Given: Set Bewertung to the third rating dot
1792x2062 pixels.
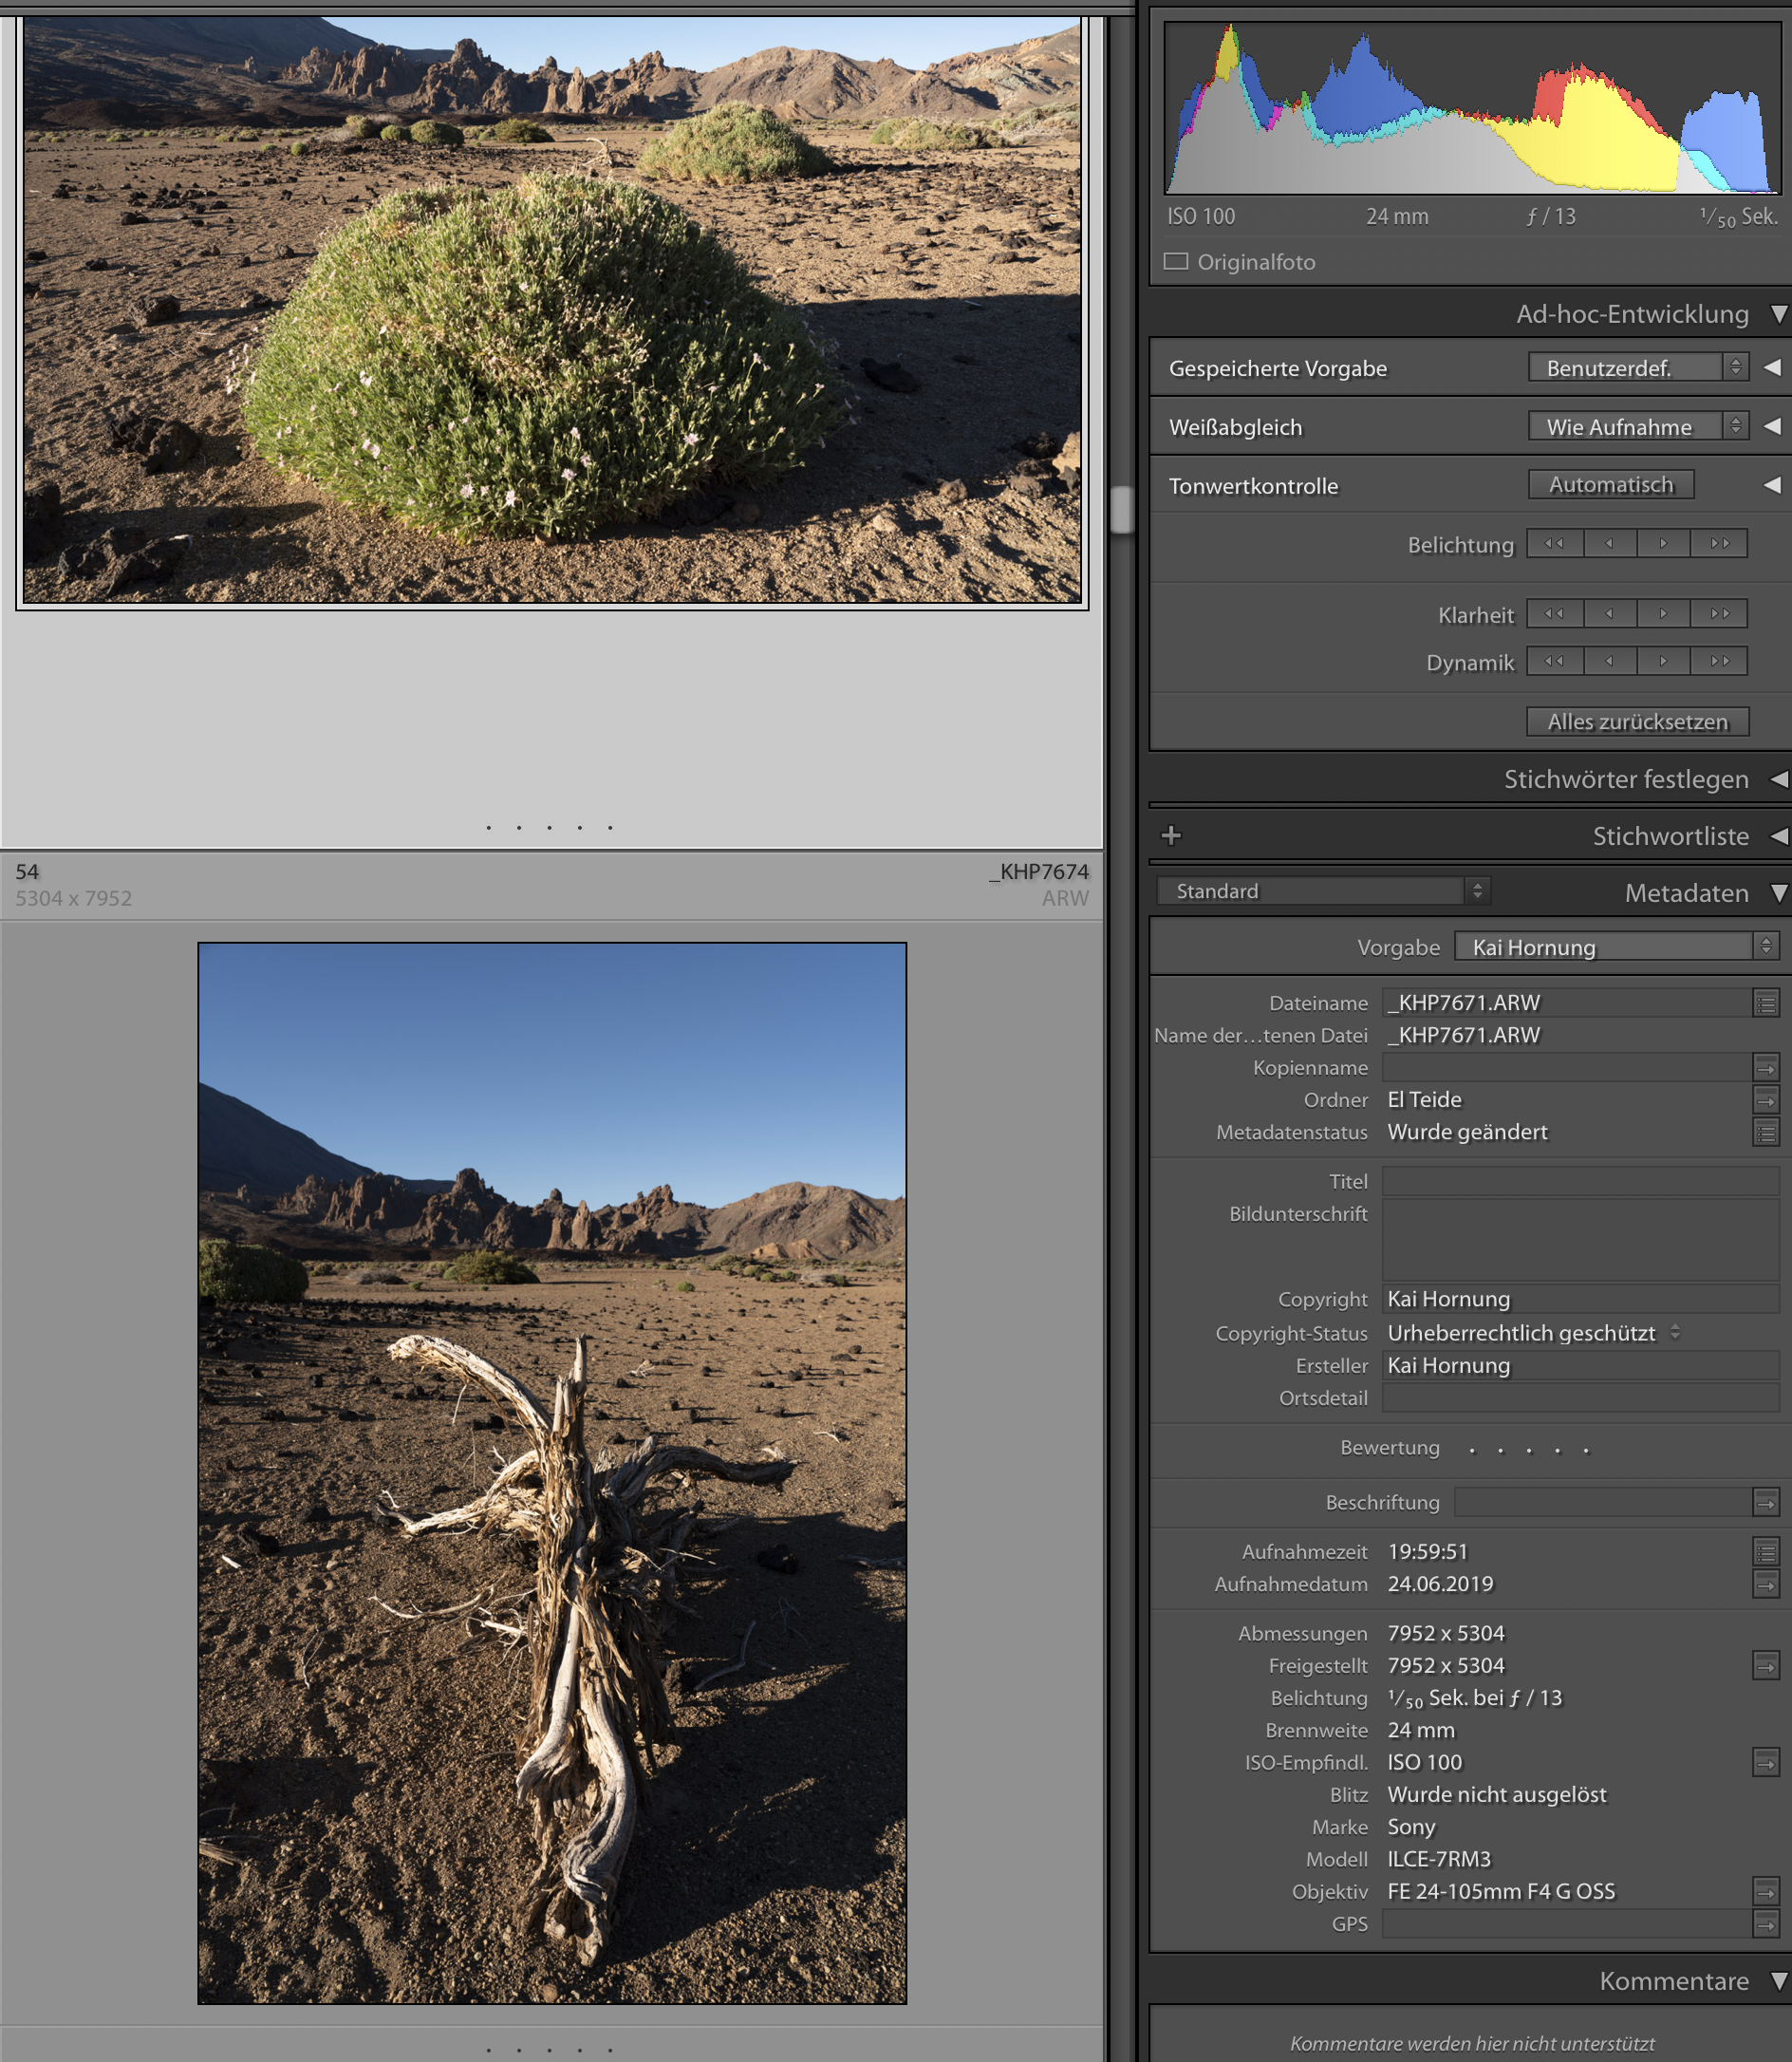Looking at the screenshot, I should coord(1529,1450).
